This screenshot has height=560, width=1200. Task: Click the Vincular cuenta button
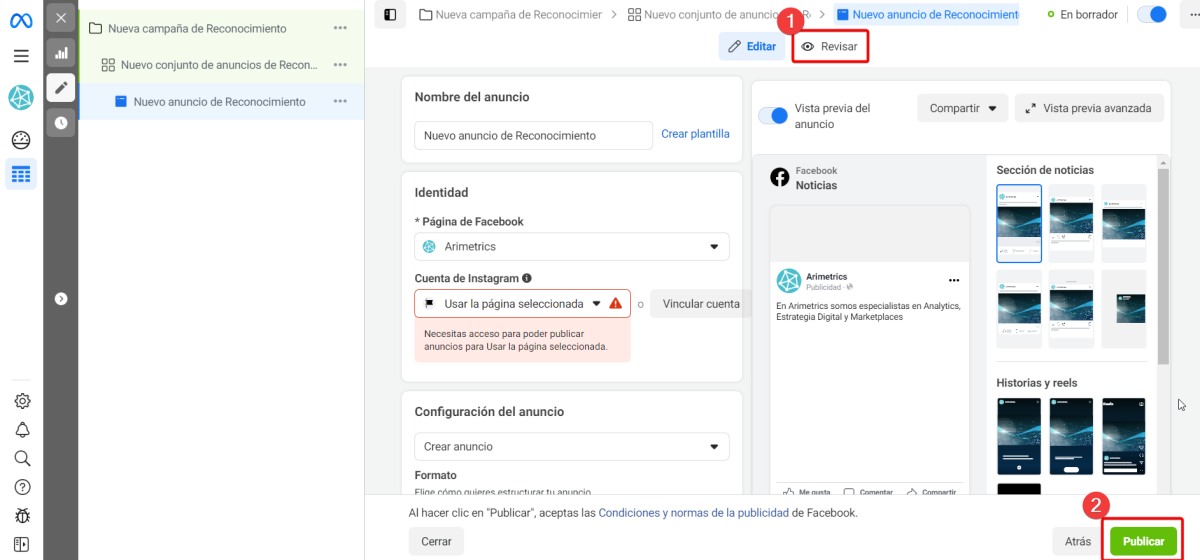pyautogui.click(x=701, y=304)
